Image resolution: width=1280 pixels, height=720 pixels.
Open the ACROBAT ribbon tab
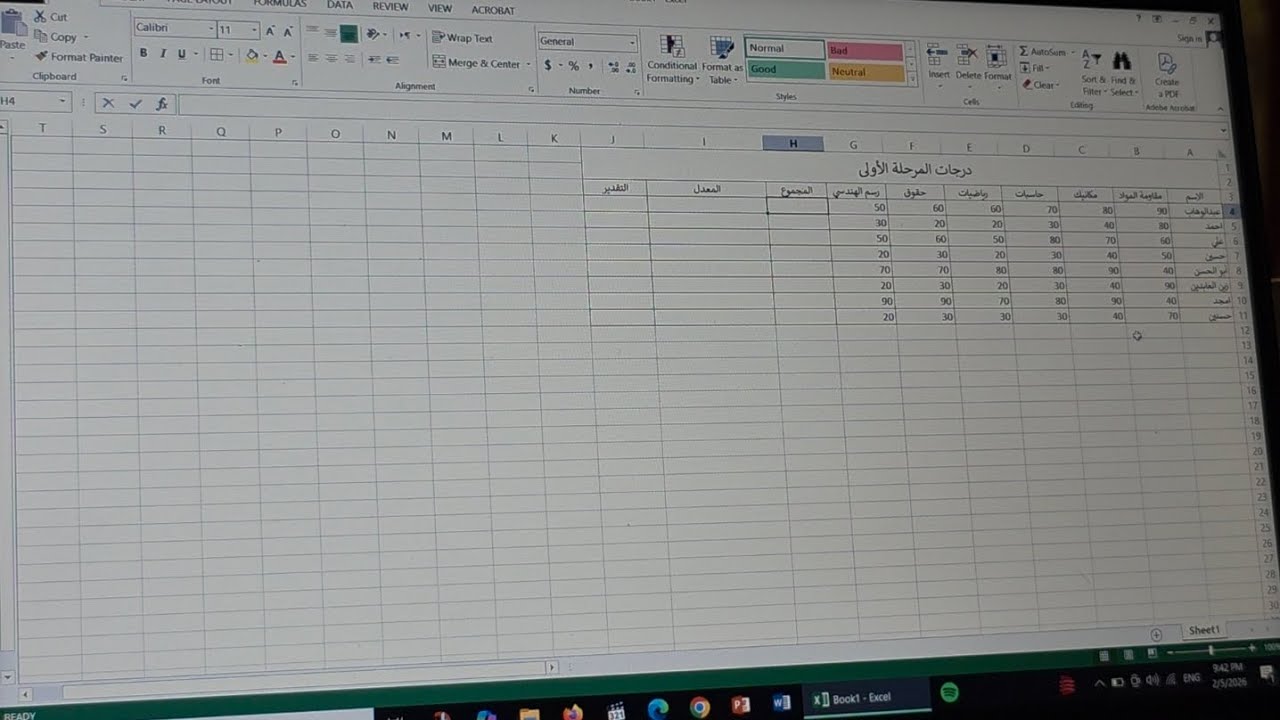pos(493,10)
